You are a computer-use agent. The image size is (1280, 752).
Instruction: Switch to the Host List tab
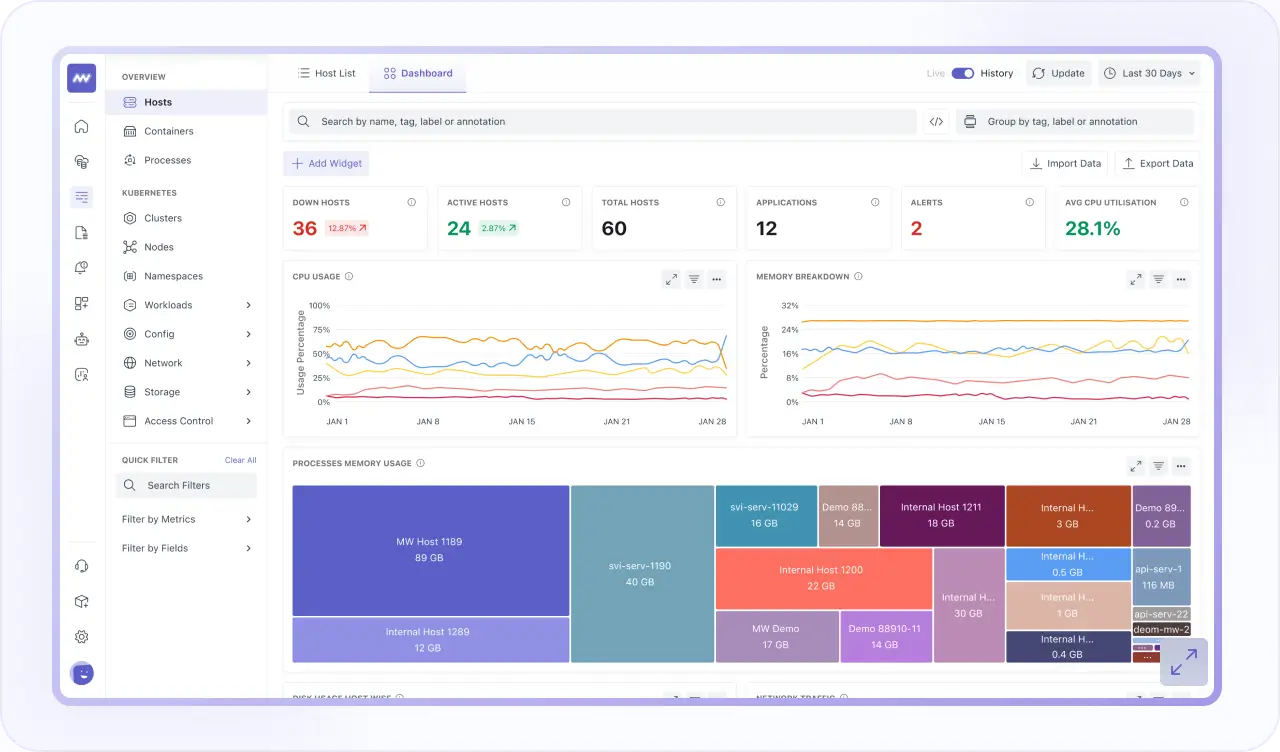pyautogui.click(x=326, y=73)
